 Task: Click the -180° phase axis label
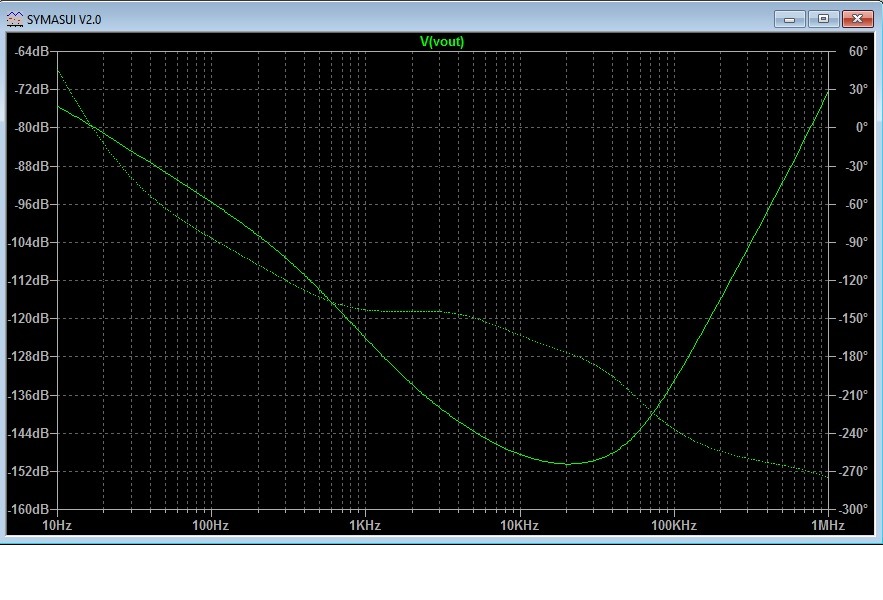coord(854,356)
